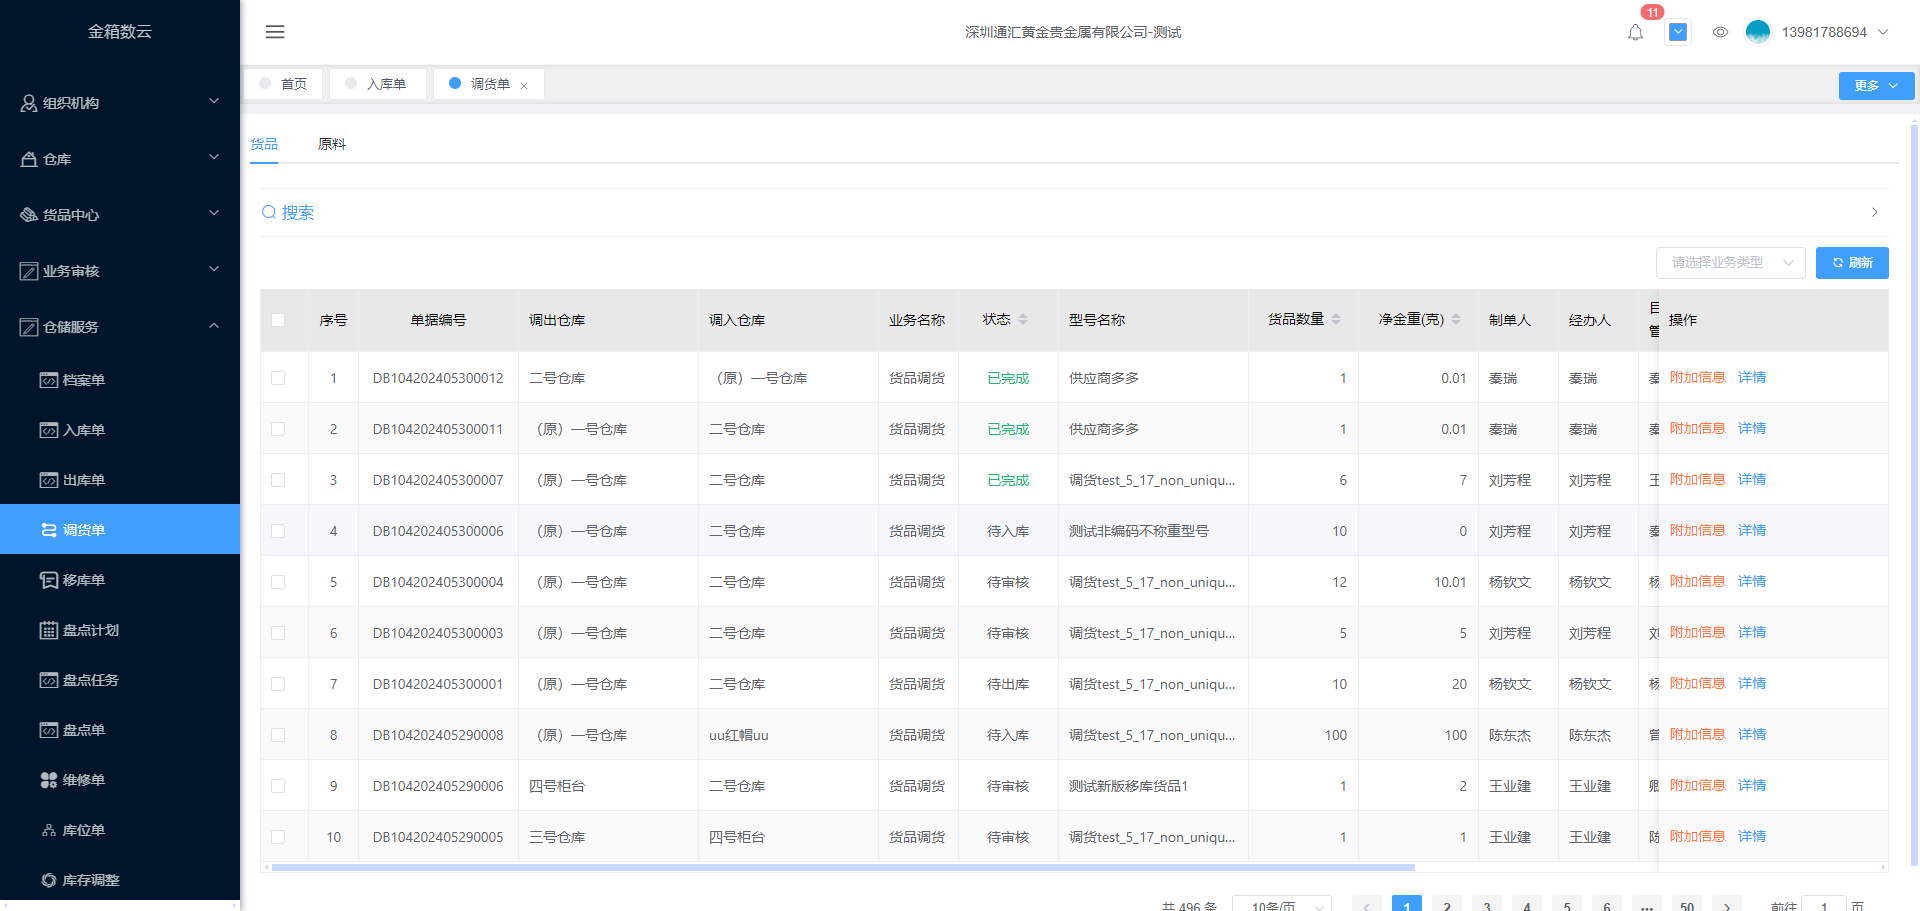Viewport: 1920px width, 911px height.
Task: Click the 库存调整 menu icon
Action: (x=48, y=880)
